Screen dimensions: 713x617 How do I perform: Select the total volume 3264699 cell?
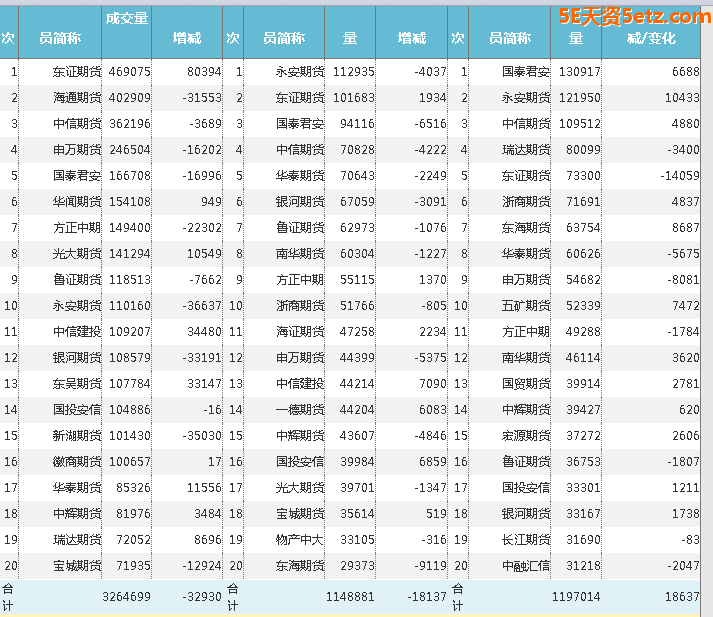pos(126,596)
